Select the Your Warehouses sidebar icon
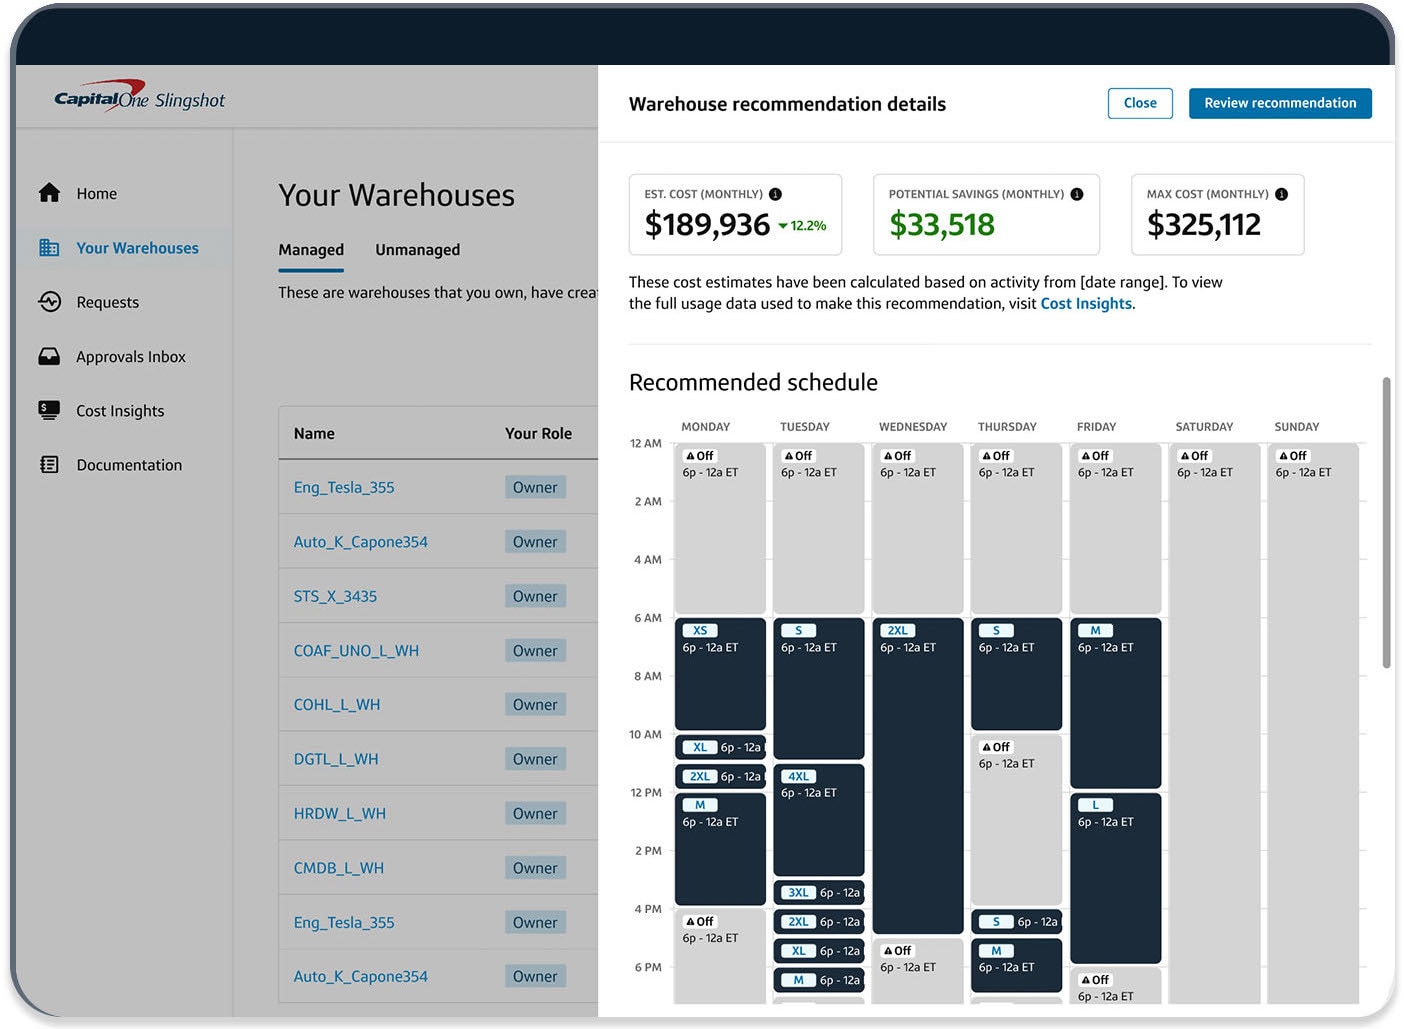1404x1029 pixels. 50,247
